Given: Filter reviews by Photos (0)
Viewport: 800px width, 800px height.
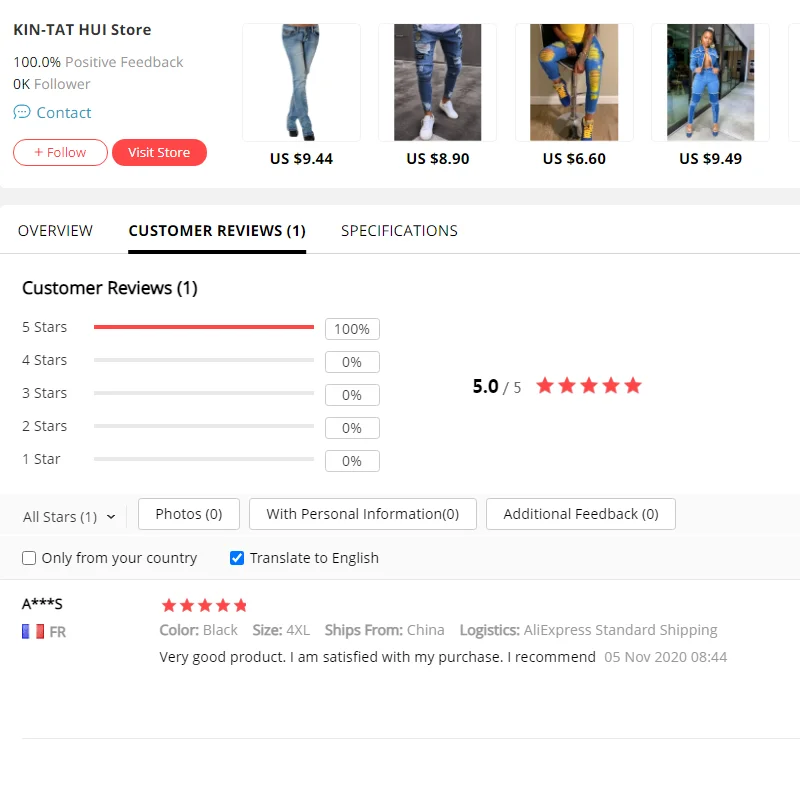Looking at the screenshot, I should click(x=189, y=514).
